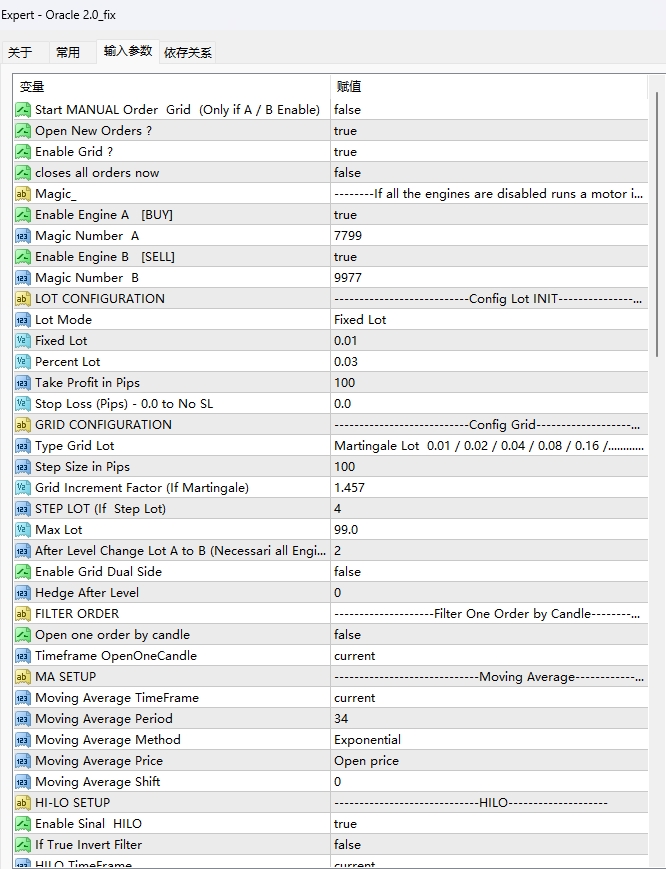The image size is (666, 869).
Task: Toggle the Open New Orders true value
Action: tap(489, 131)
